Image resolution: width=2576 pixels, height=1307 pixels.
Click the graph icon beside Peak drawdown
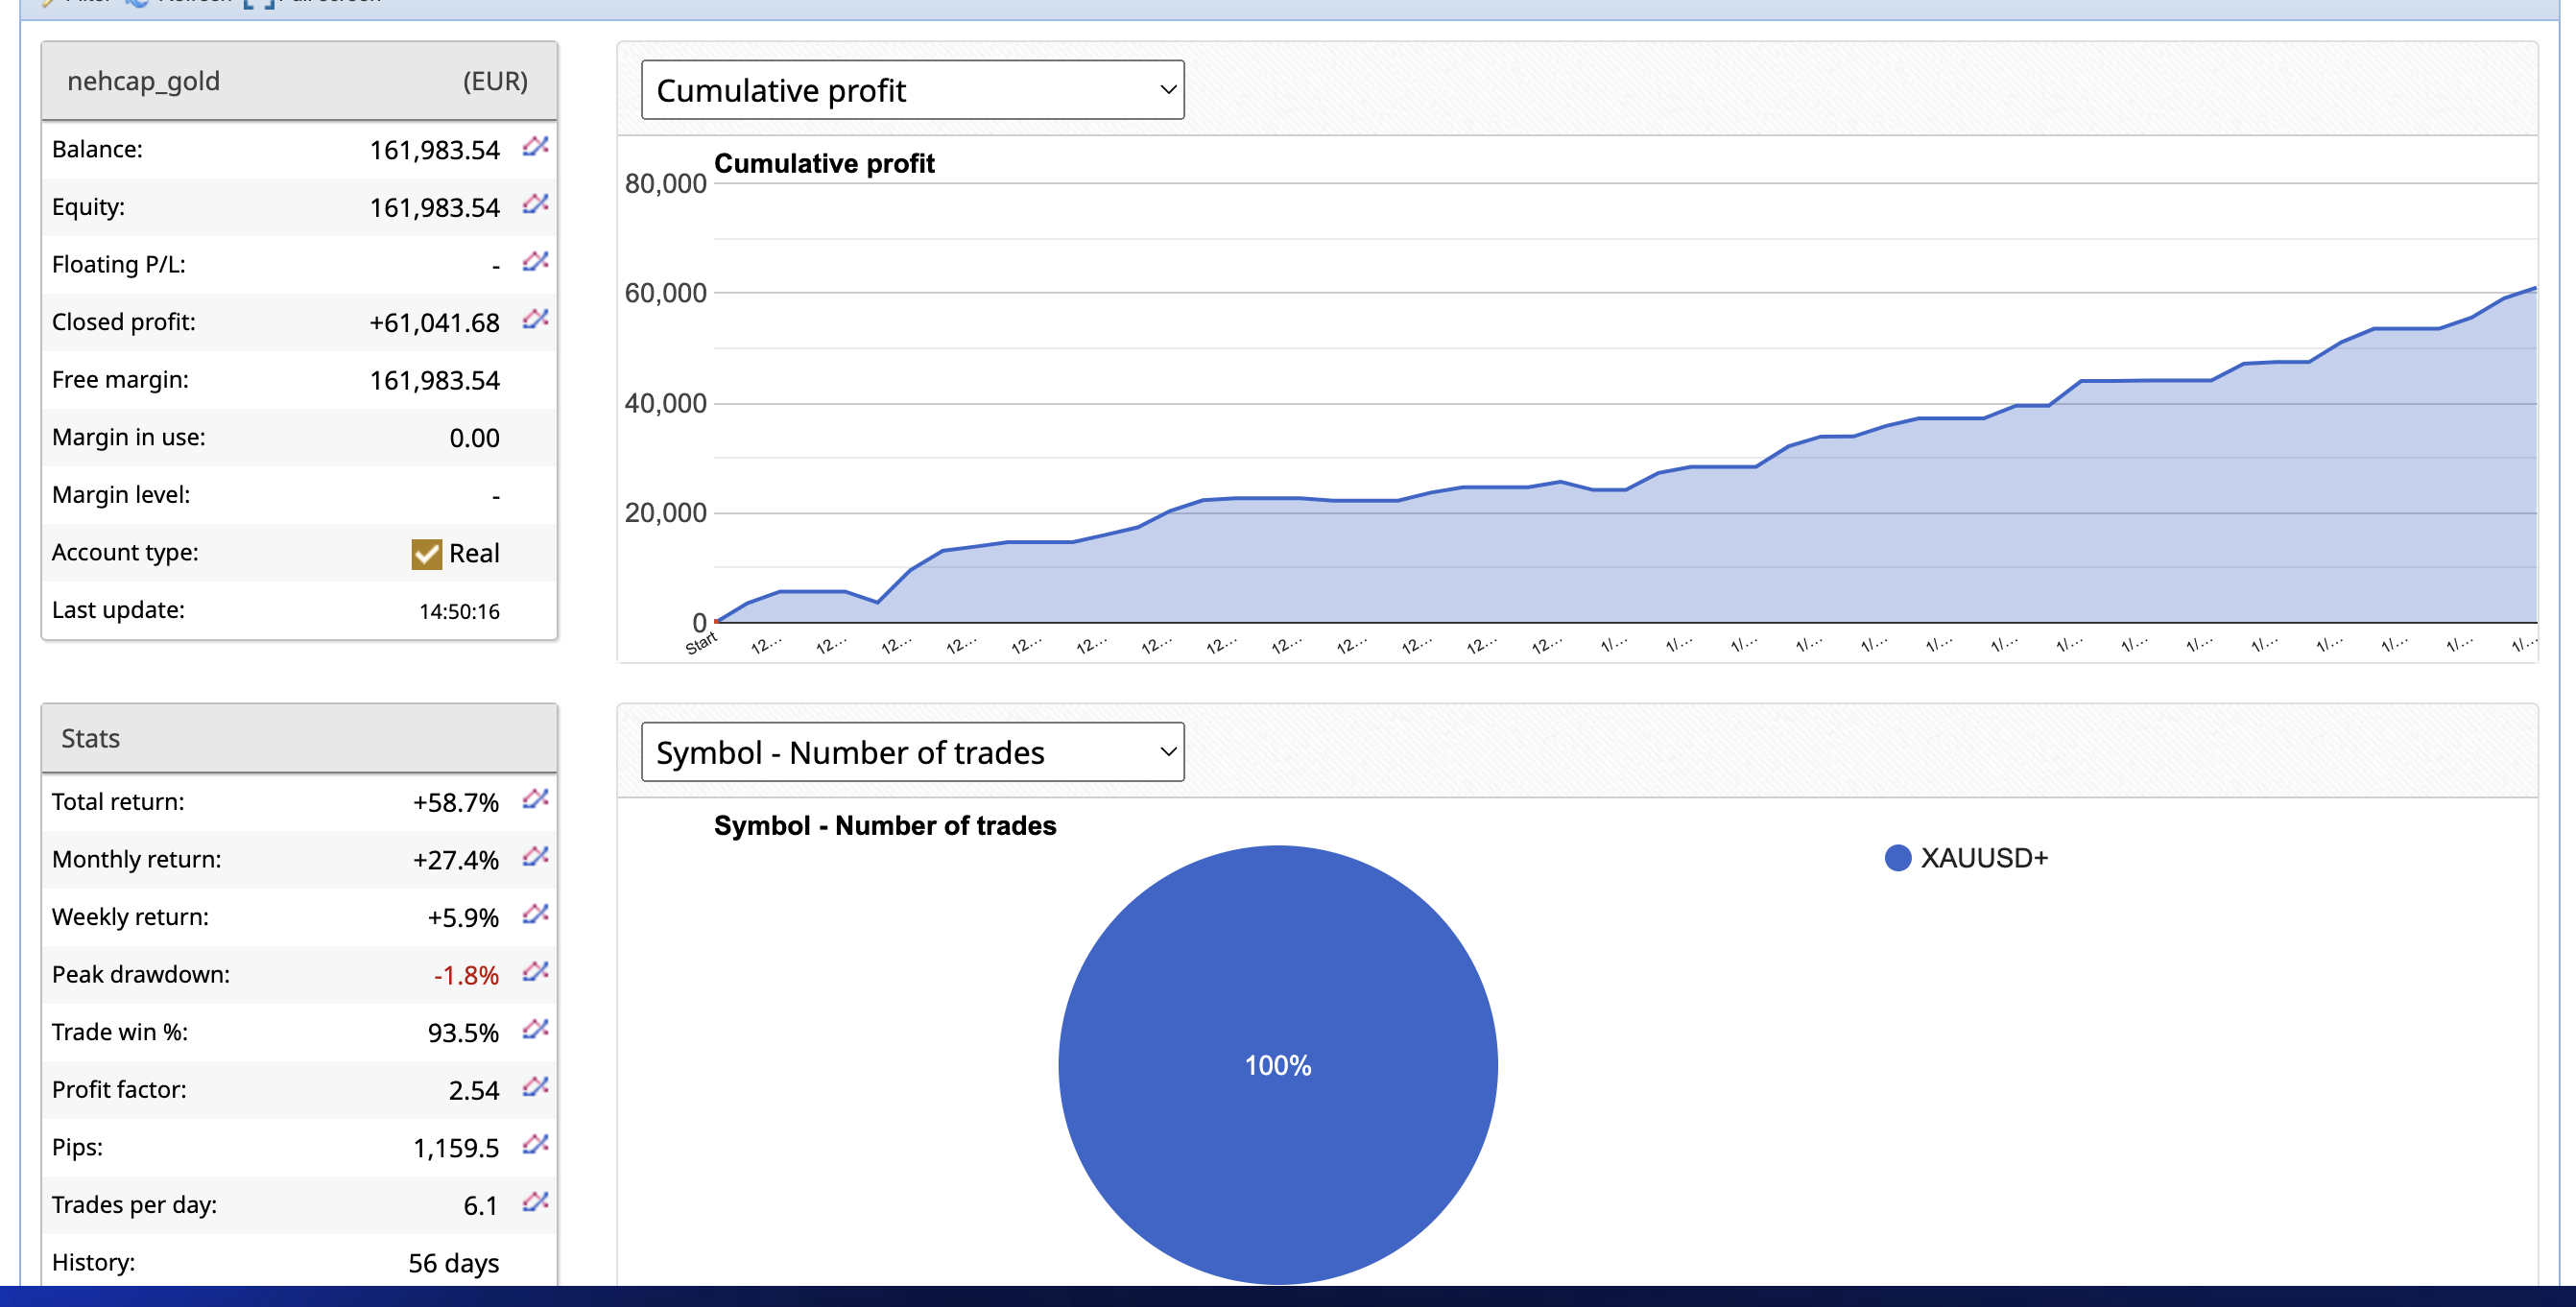(x=535, y=972)
